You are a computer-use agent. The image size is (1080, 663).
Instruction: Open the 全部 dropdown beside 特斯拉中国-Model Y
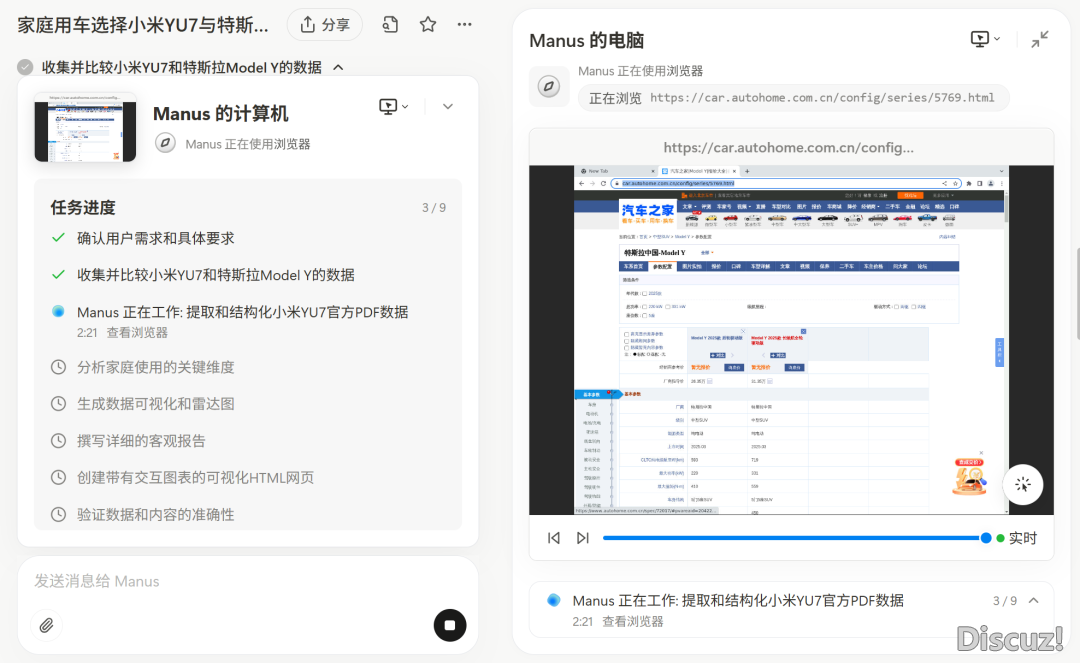coord(707,253)
